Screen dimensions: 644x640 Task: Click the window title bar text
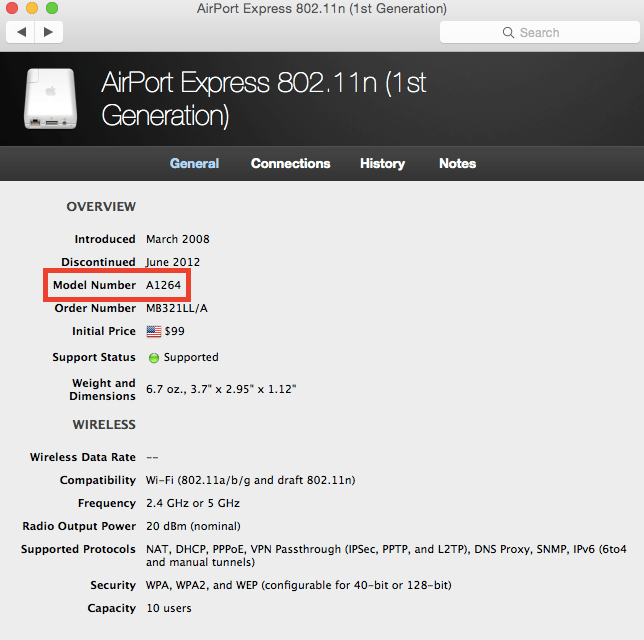coord(322,8)
